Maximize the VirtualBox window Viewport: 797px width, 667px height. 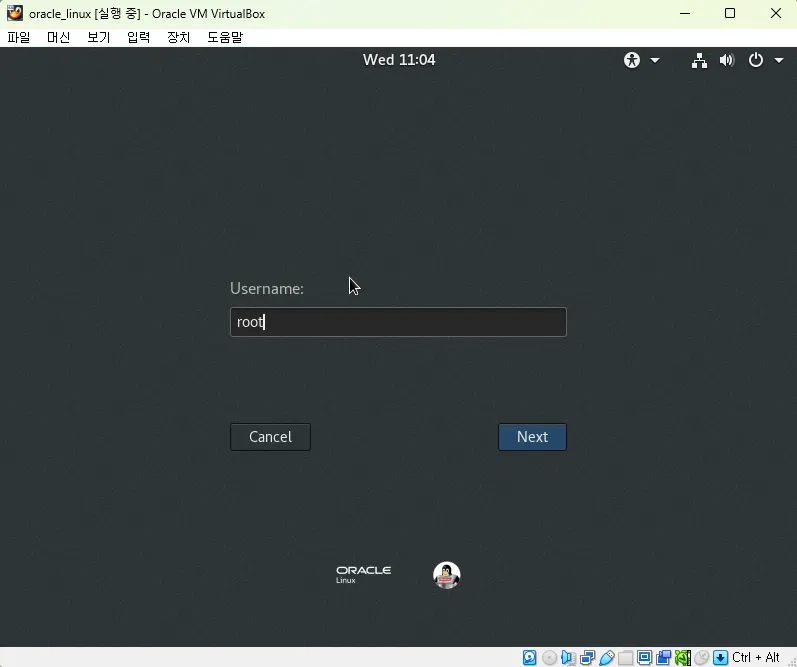click(x=730, y=14)
